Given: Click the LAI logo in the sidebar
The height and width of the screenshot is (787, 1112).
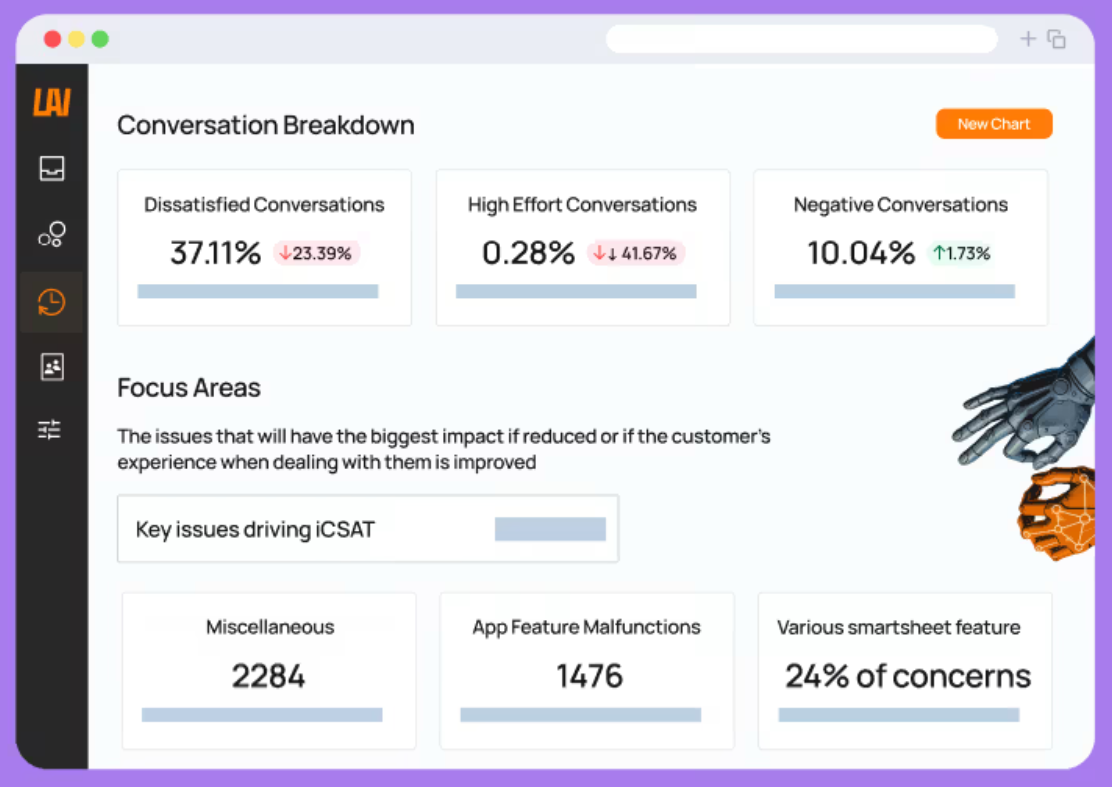Looking at the screenshot, I should pyautogui.click(x=52, y=102).
